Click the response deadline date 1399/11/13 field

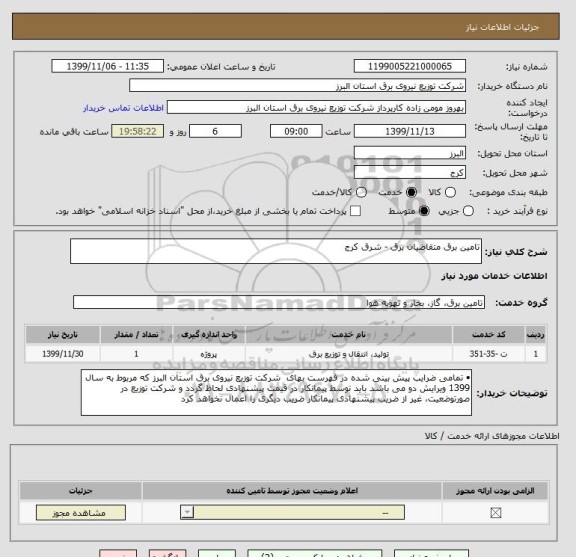410,132
